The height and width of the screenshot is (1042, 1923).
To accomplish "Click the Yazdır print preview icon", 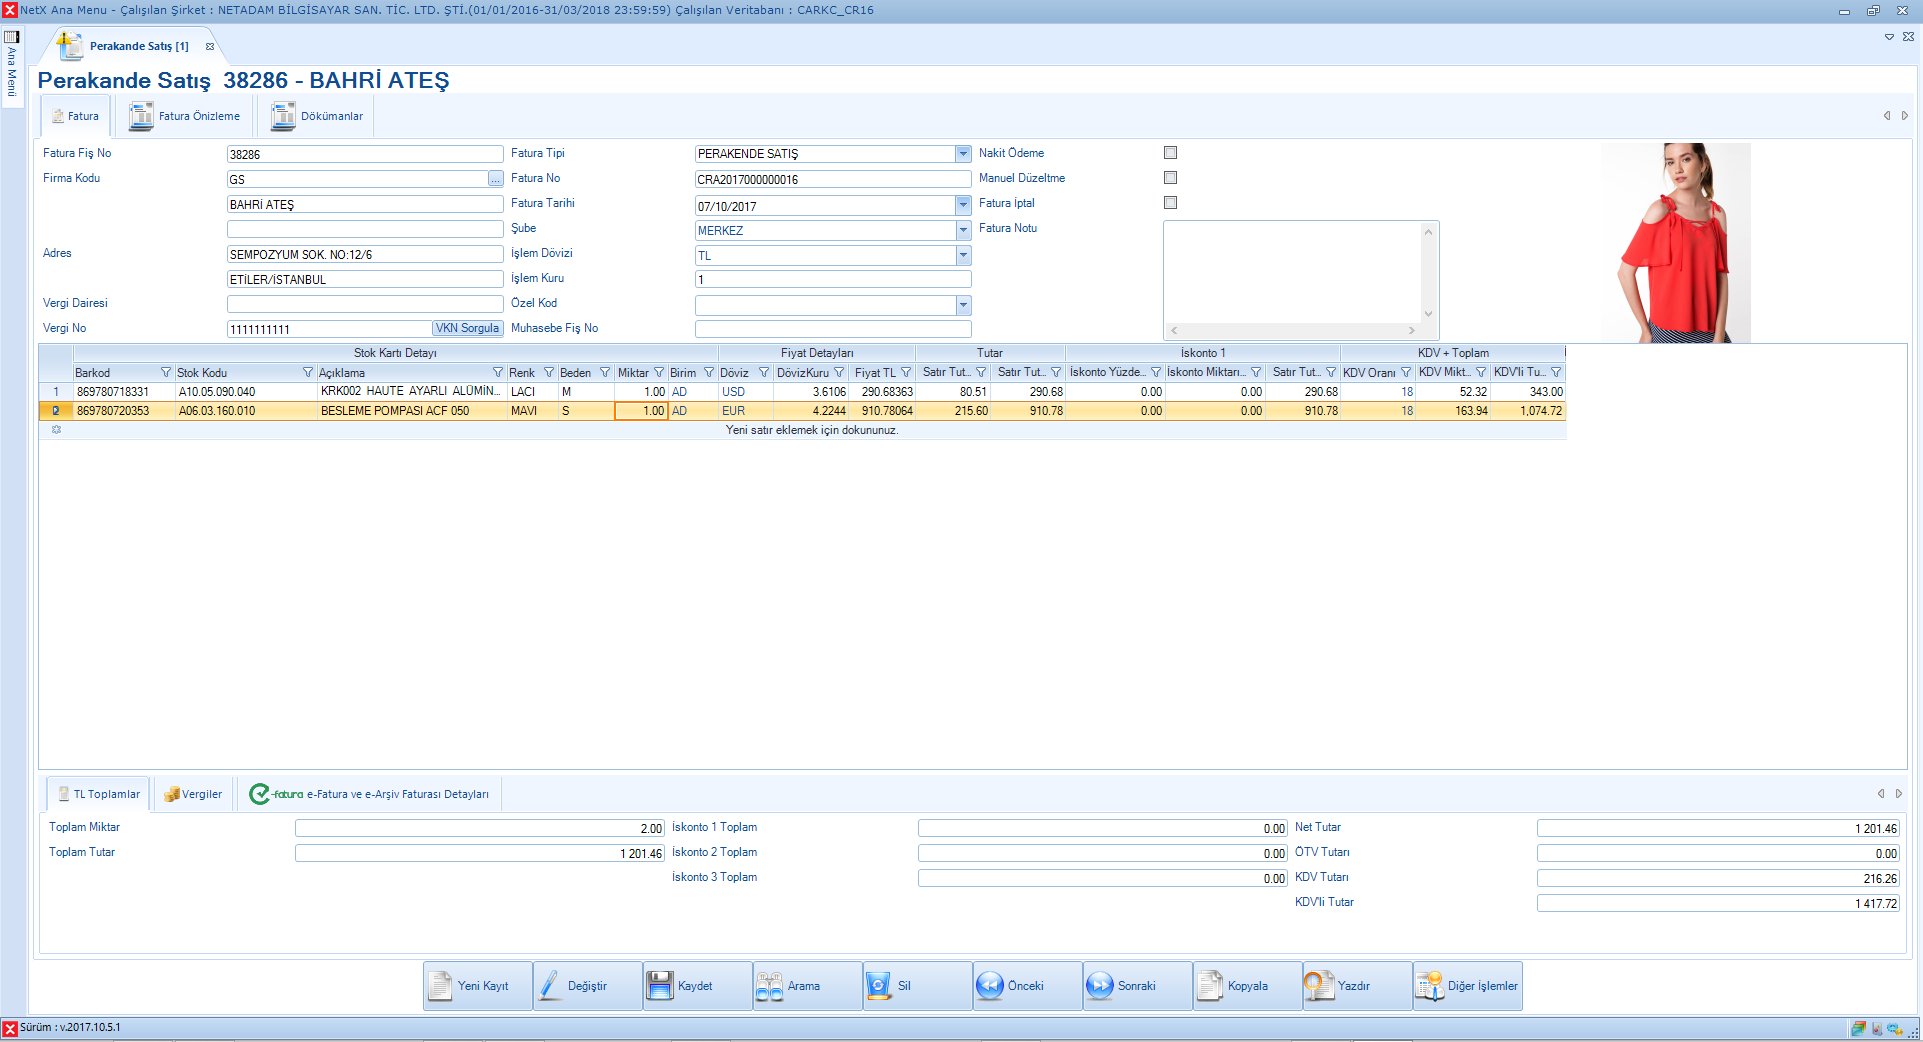I will [1319, 986].
